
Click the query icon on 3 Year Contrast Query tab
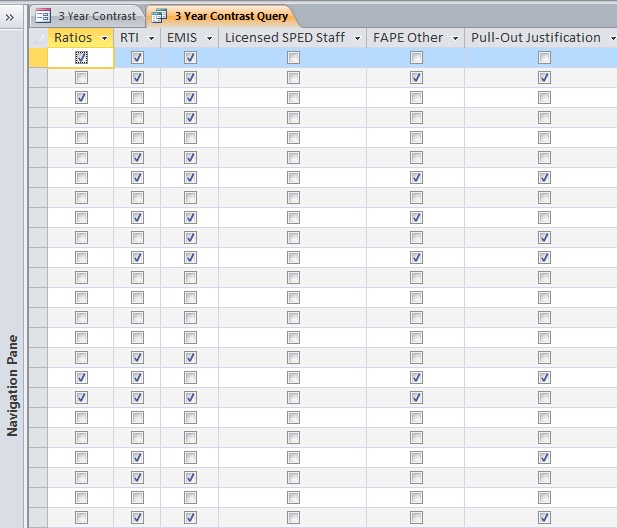pos(159,16)
